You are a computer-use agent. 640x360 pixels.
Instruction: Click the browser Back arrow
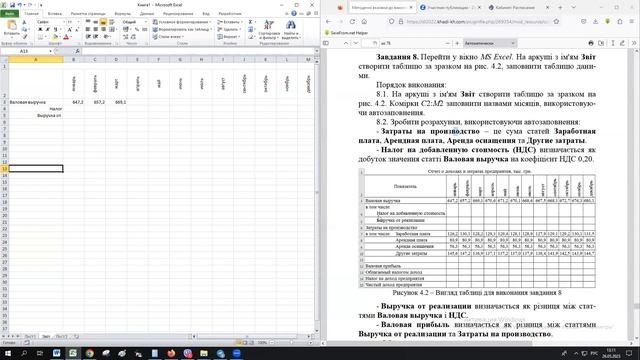tap(329, 22)
